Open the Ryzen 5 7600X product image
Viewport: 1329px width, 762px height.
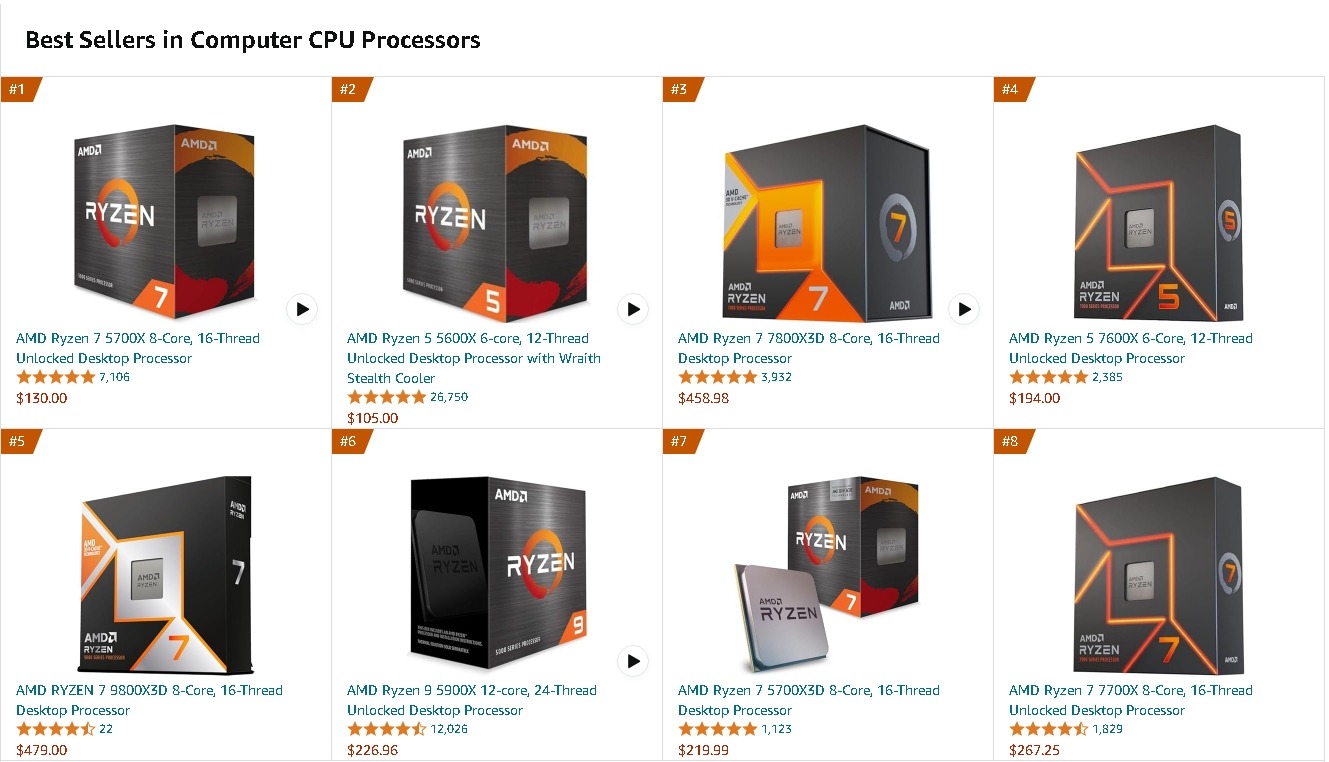[1158, 222]
